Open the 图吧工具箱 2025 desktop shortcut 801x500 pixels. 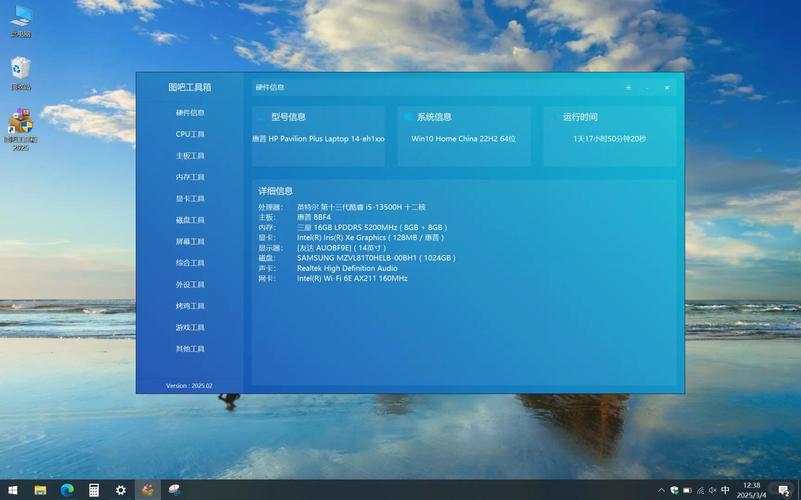click(x=21, y=130)
